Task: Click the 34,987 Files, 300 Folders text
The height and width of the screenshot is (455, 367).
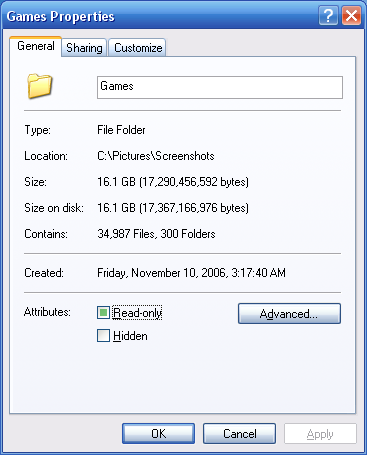Action: pos(156,234)
